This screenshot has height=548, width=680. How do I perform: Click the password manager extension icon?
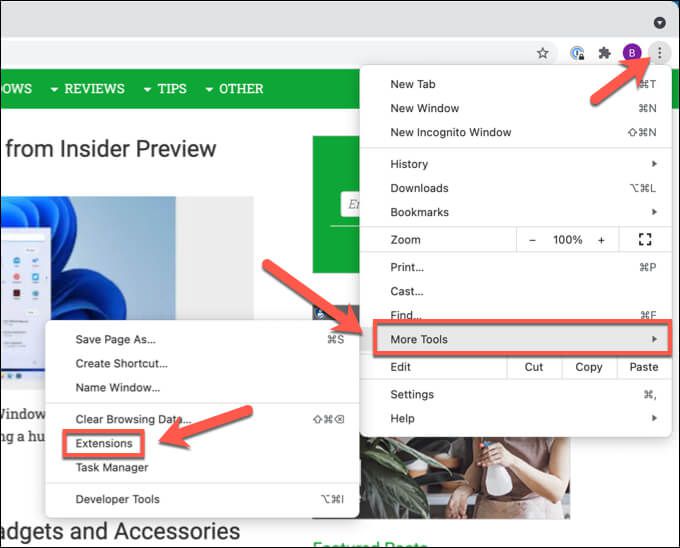[577, 53]
